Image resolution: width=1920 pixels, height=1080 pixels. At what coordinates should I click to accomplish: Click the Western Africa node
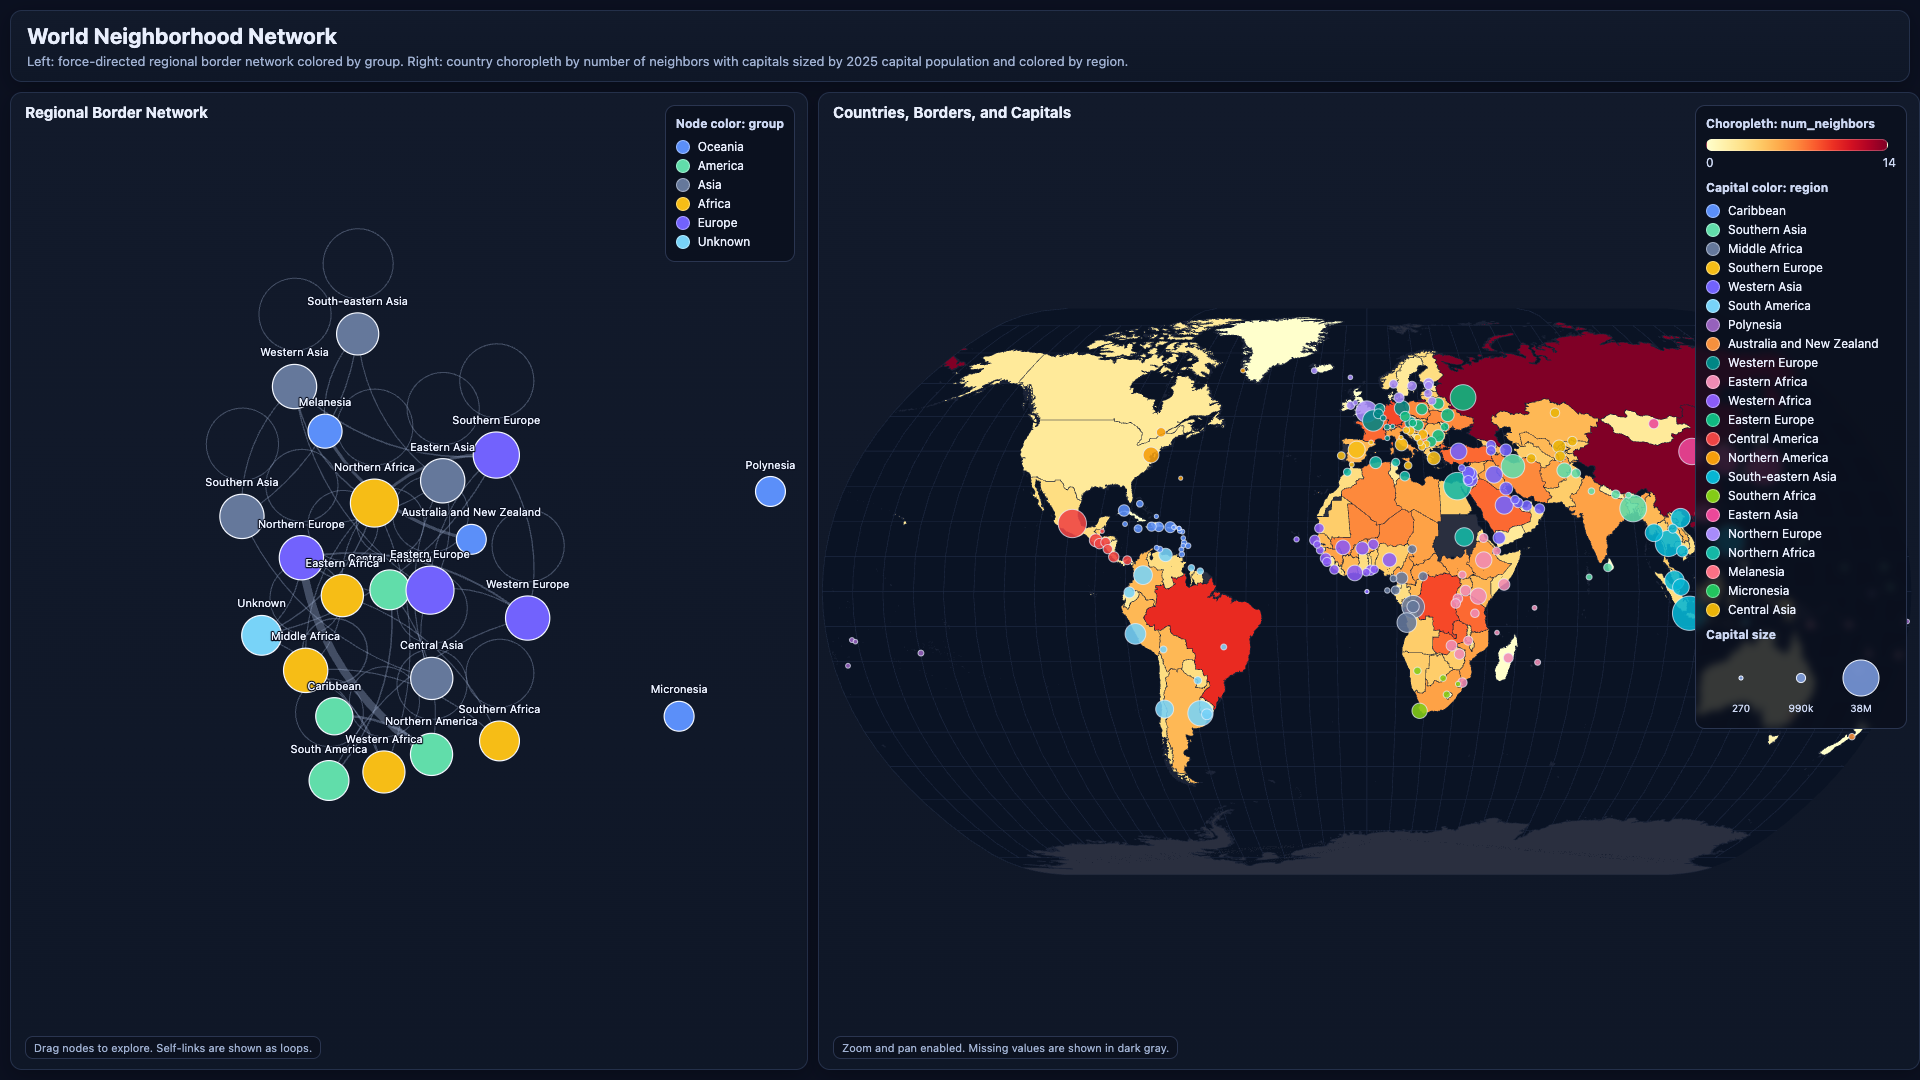(383, 771)
